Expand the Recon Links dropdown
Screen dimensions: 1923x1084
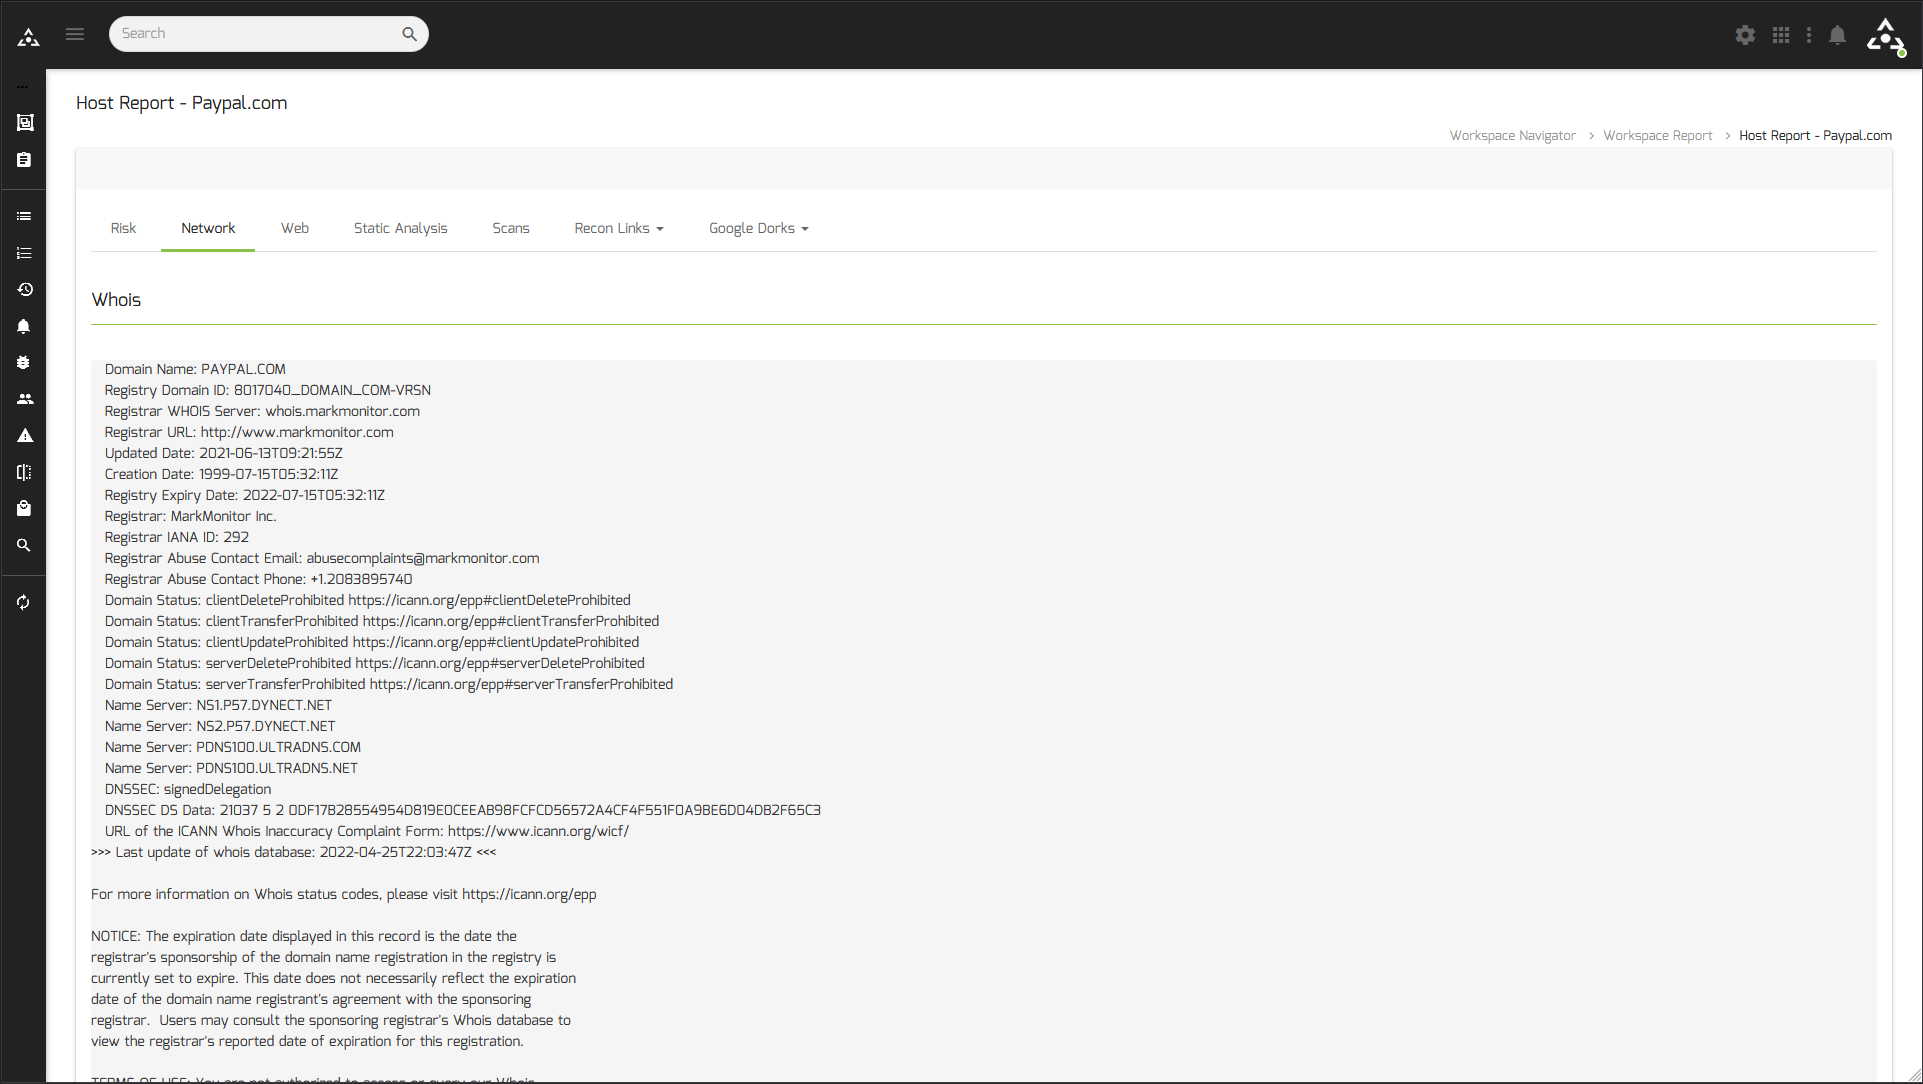[x=619, y=228]
